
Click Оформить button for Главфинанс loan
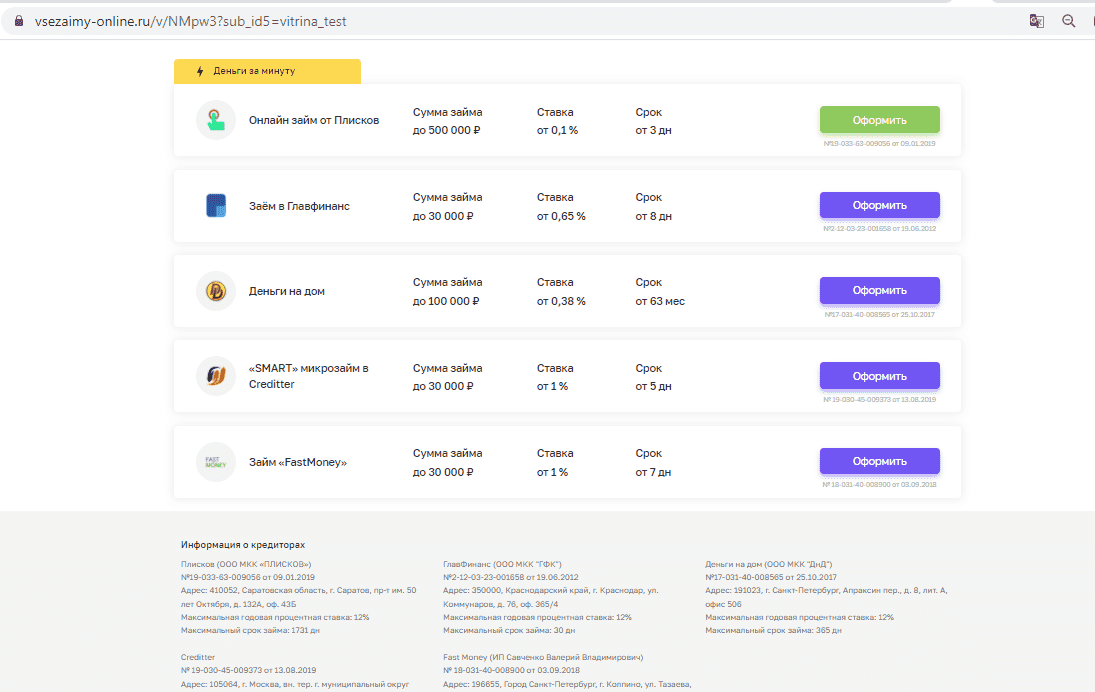tap(879, 205)
